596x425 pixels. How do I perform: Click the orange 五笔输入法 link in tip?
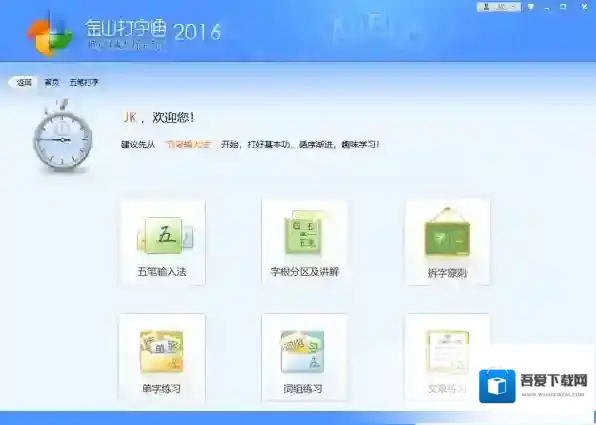pyautogui.click(x=188, y=144)
